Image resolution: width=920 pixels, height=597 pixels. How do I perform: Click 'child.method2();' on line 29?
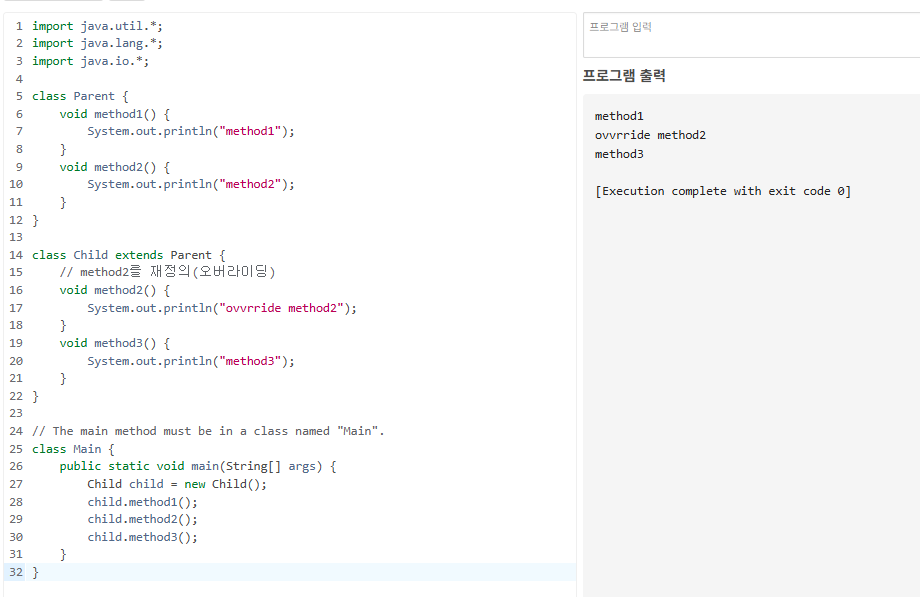pyautogui.click(x=143, y=519)
